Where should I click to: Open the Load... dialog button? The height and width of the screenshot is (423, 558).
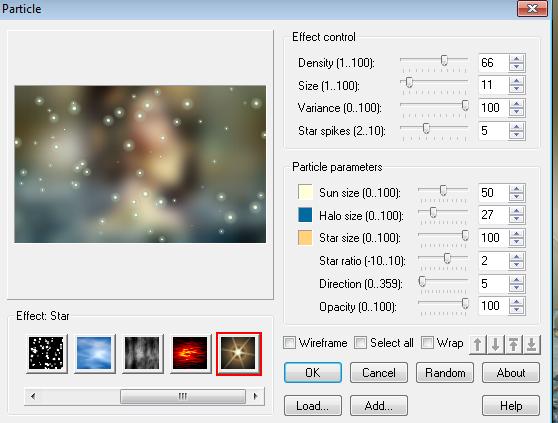coord(313,406)
